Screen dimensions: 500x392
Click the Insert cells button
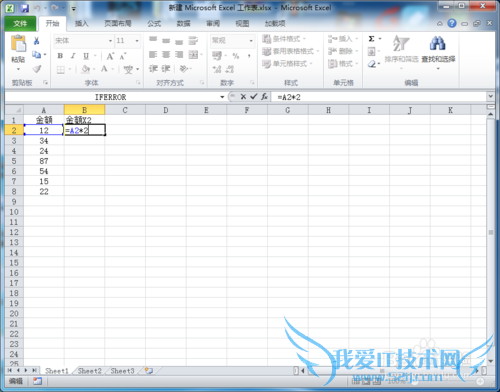[x=343, y=39]
